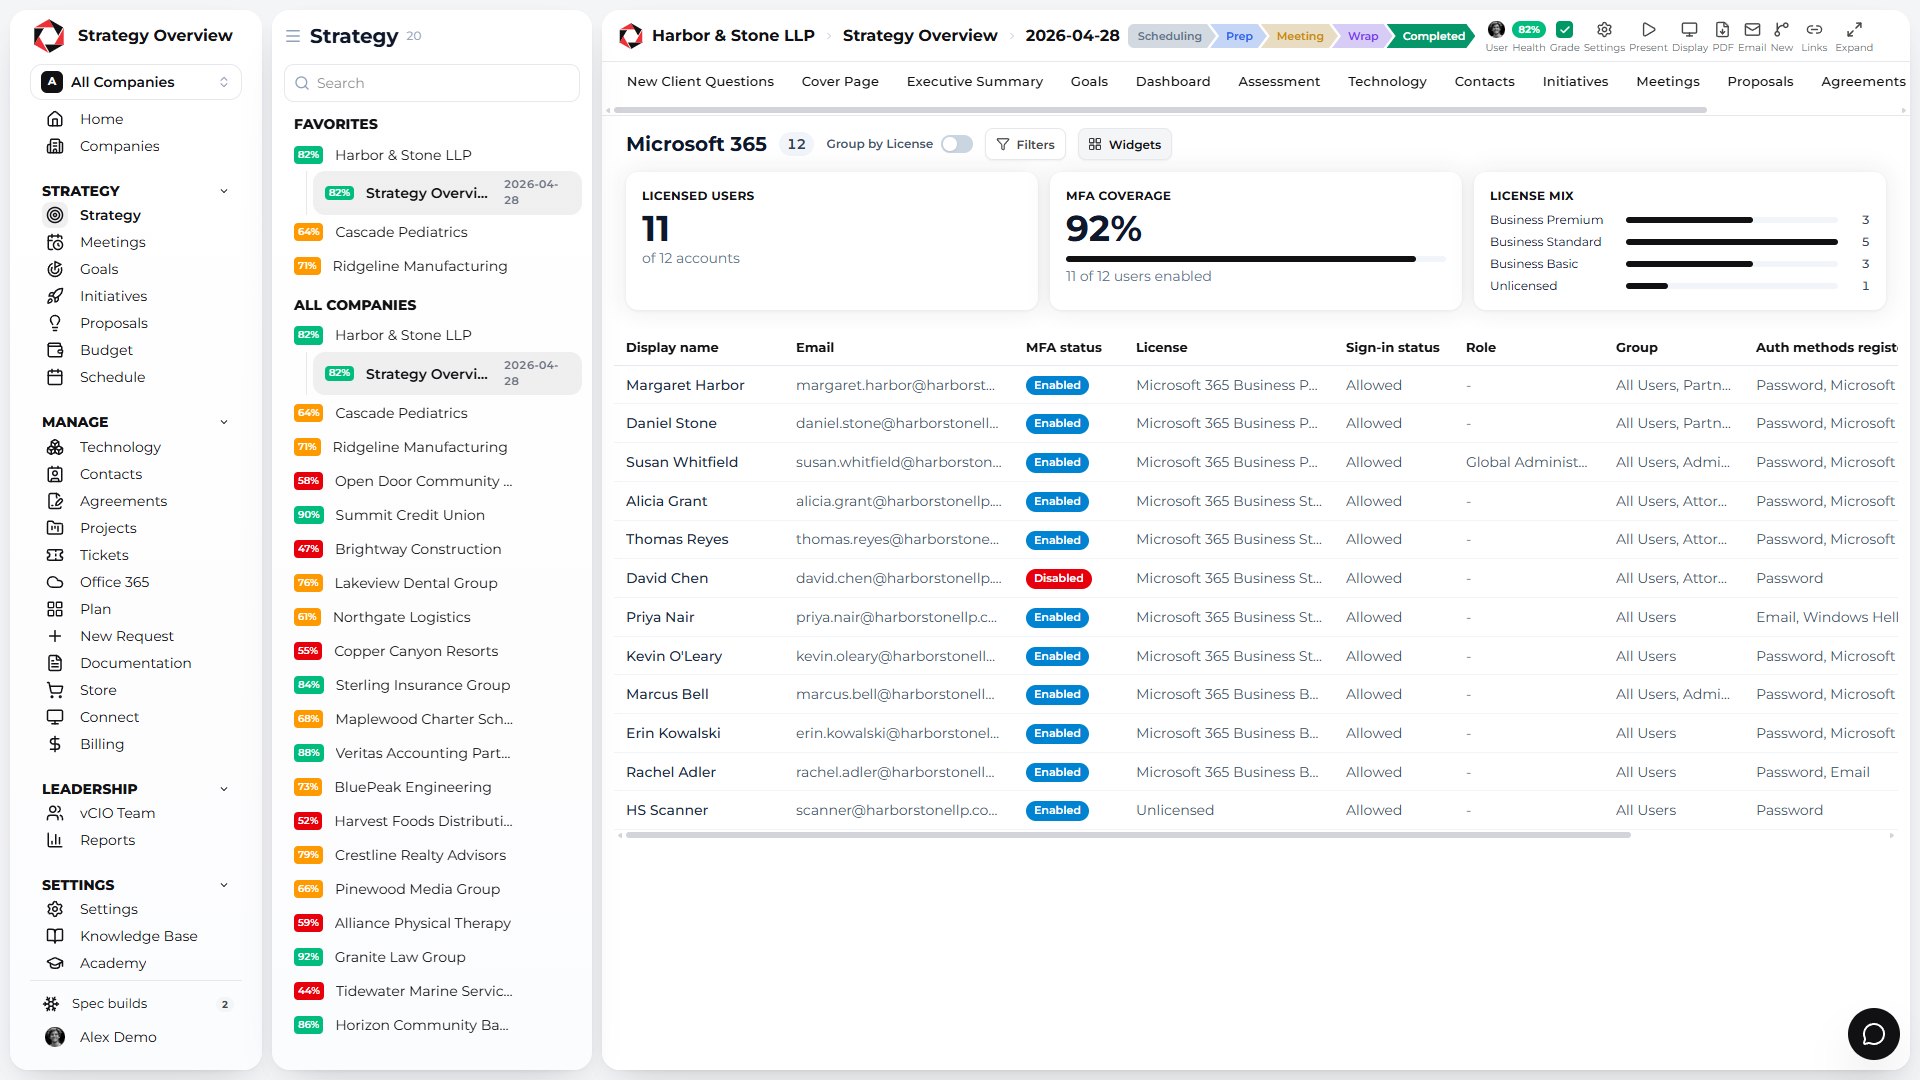Open the Settings gear in top toolbar

[1604, 30]
